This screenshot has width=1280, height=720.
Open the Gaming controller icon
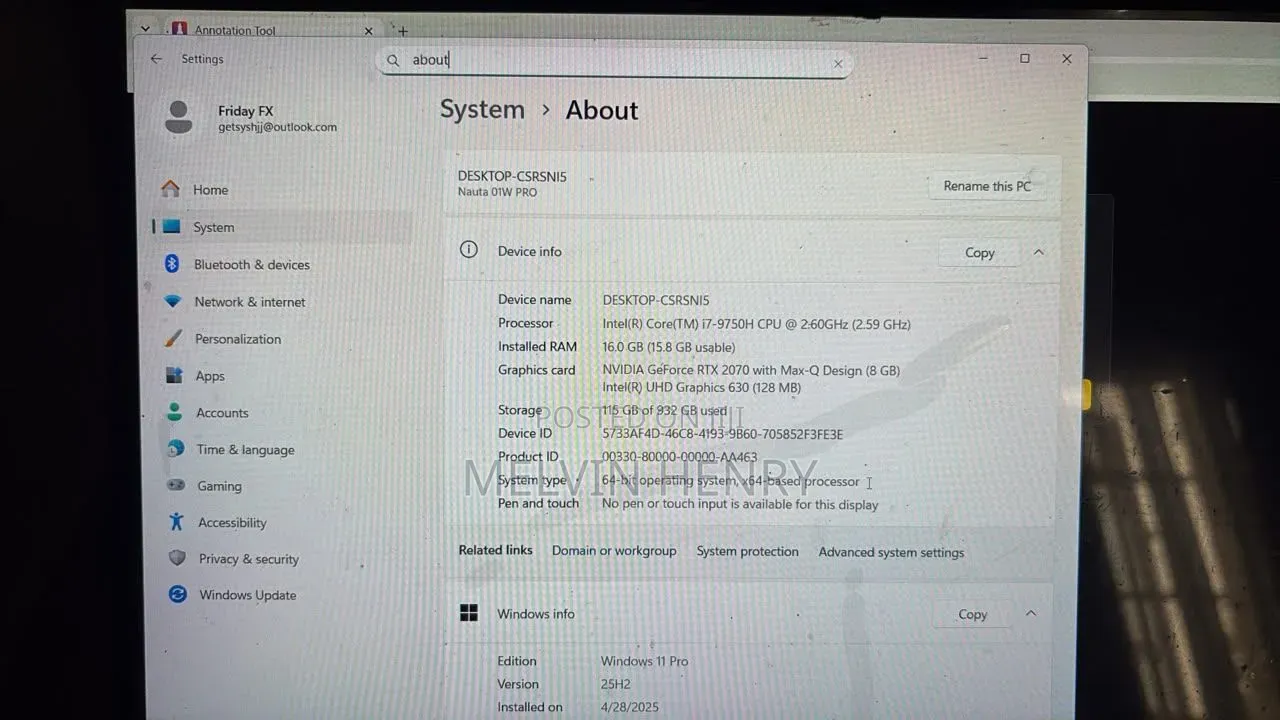point(176,485)
